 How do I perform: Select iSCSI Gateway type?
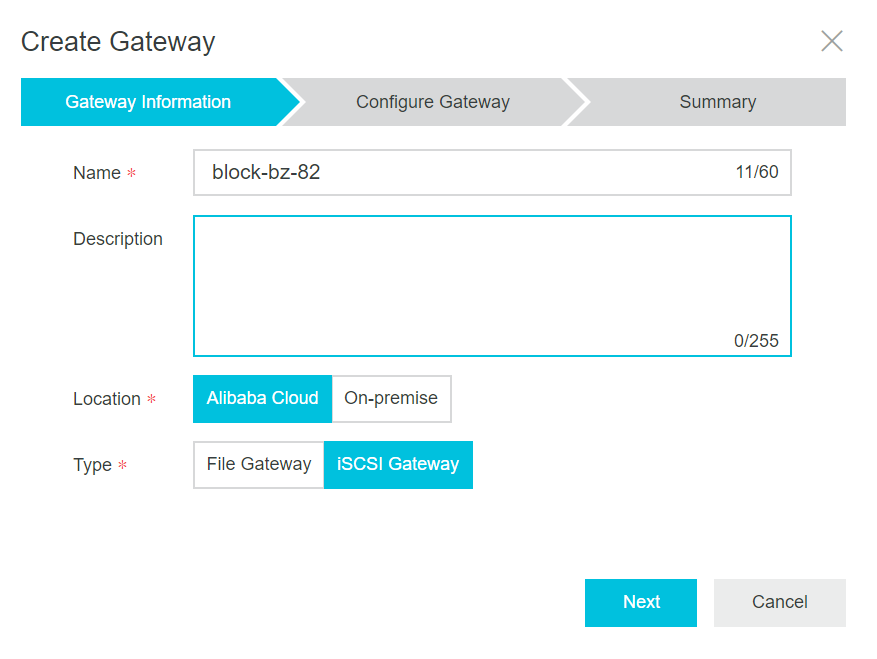tap(398, 464)
